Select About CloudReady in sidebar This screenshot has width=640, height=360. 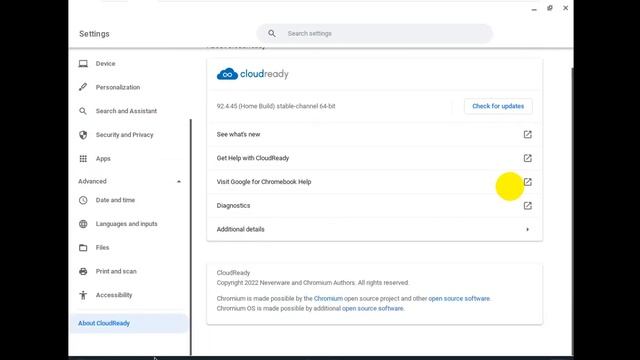(x=129, y=323)
